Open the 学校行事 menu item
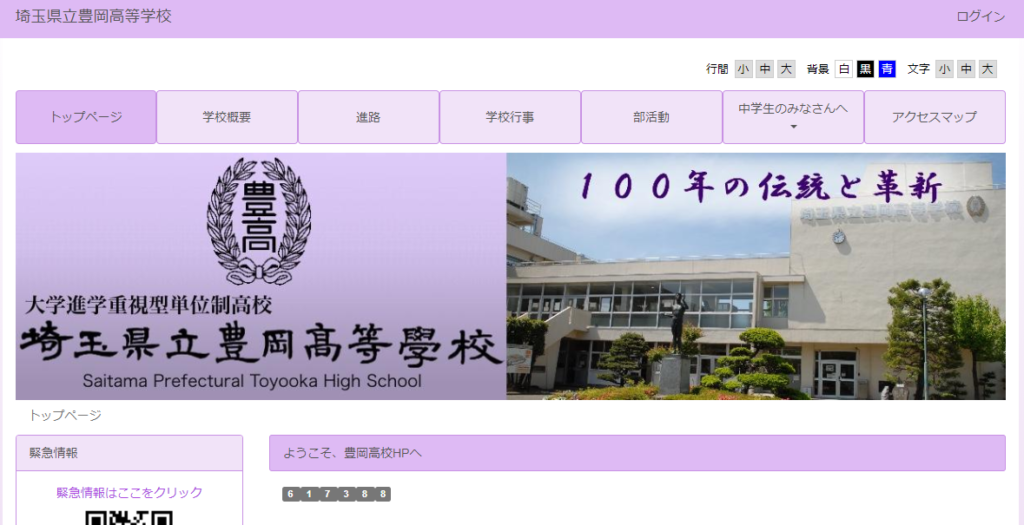The width and height of the screenshot is (1024, 525). point(510,117)
